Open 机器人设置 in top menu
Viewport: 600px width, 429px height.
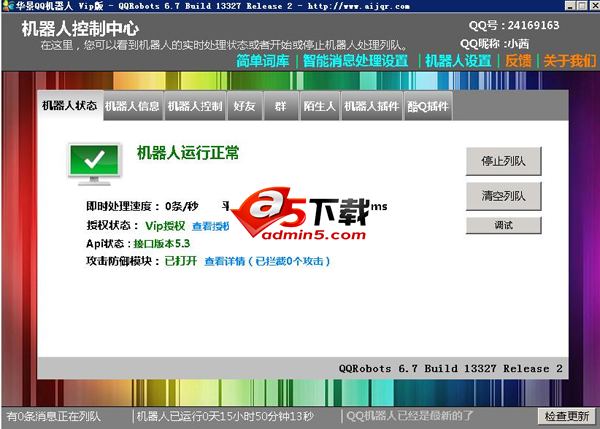458,61
